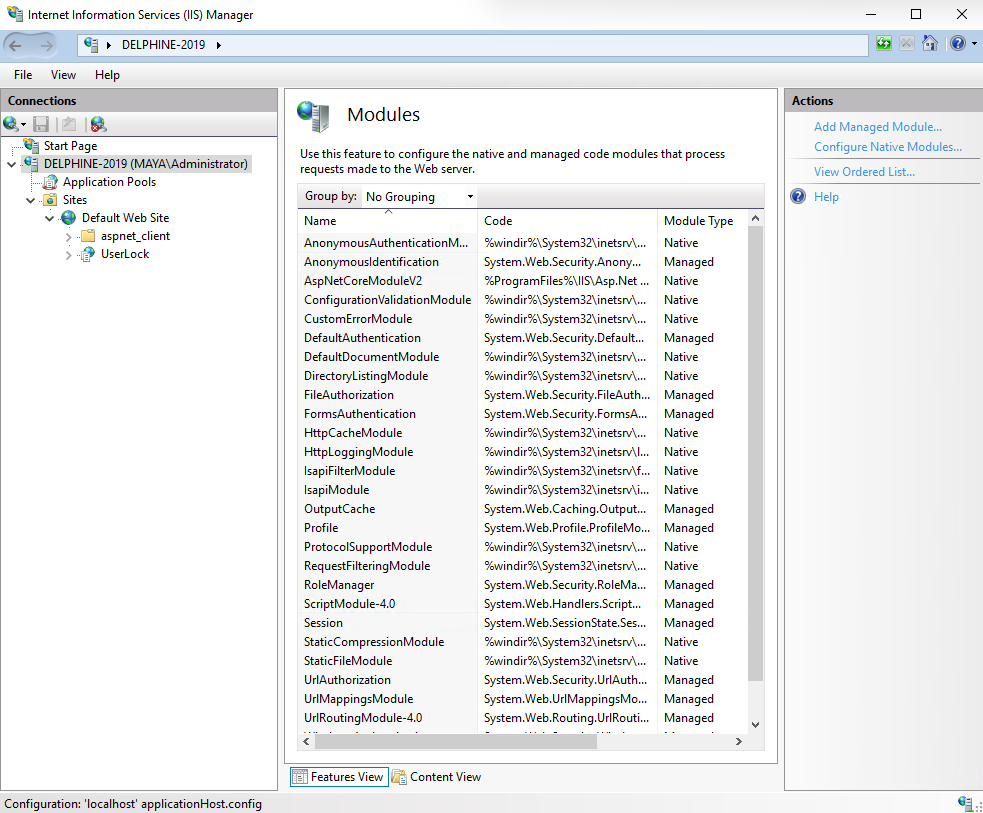Open the Group by No Grouping dropdown
Screen dimensions: 983x813
[x=419, y=197]
